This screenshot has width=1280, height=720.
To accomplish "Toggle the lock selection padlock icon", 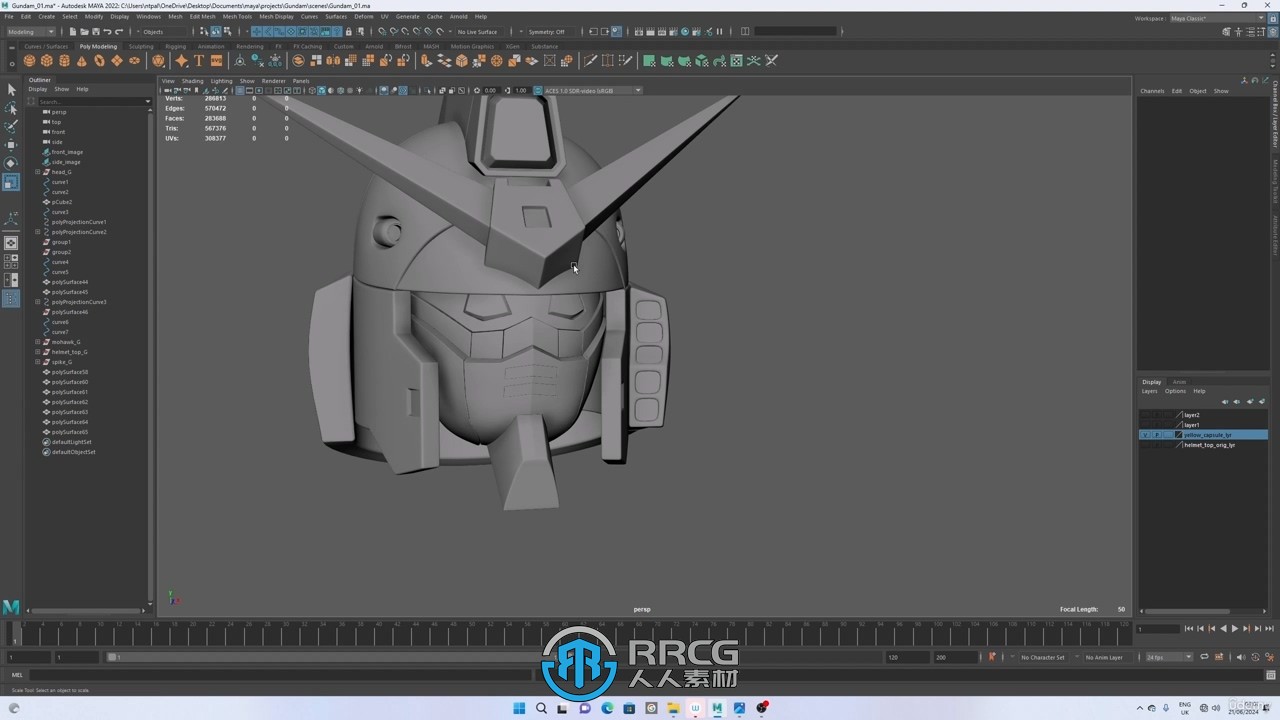I will 348,32.
